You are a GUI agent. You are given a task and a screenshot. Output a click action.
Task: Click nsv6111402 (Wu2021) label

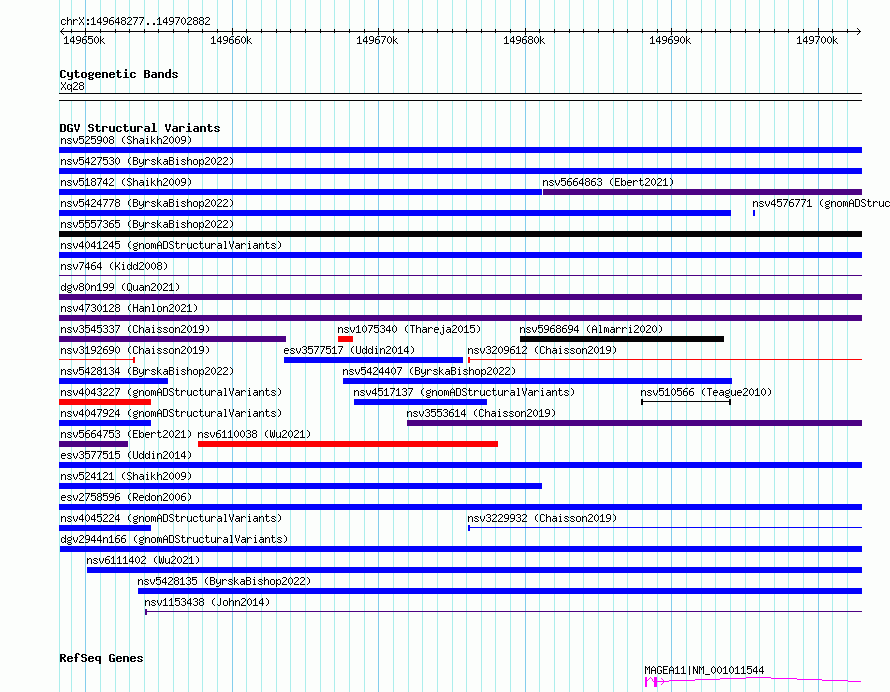[143, 560]
